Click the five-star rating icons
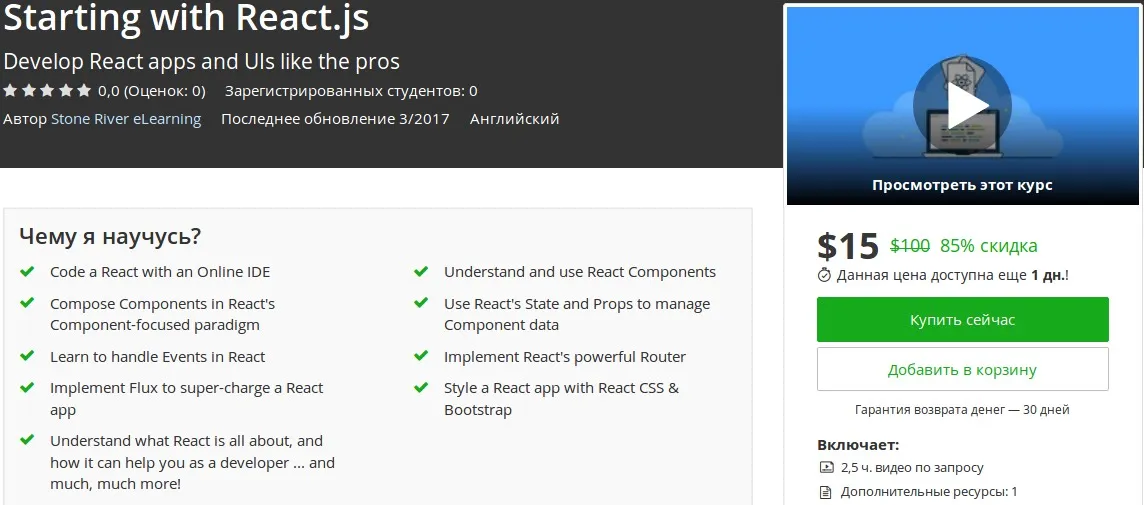 pyautogui.click(x=47, y=91)
